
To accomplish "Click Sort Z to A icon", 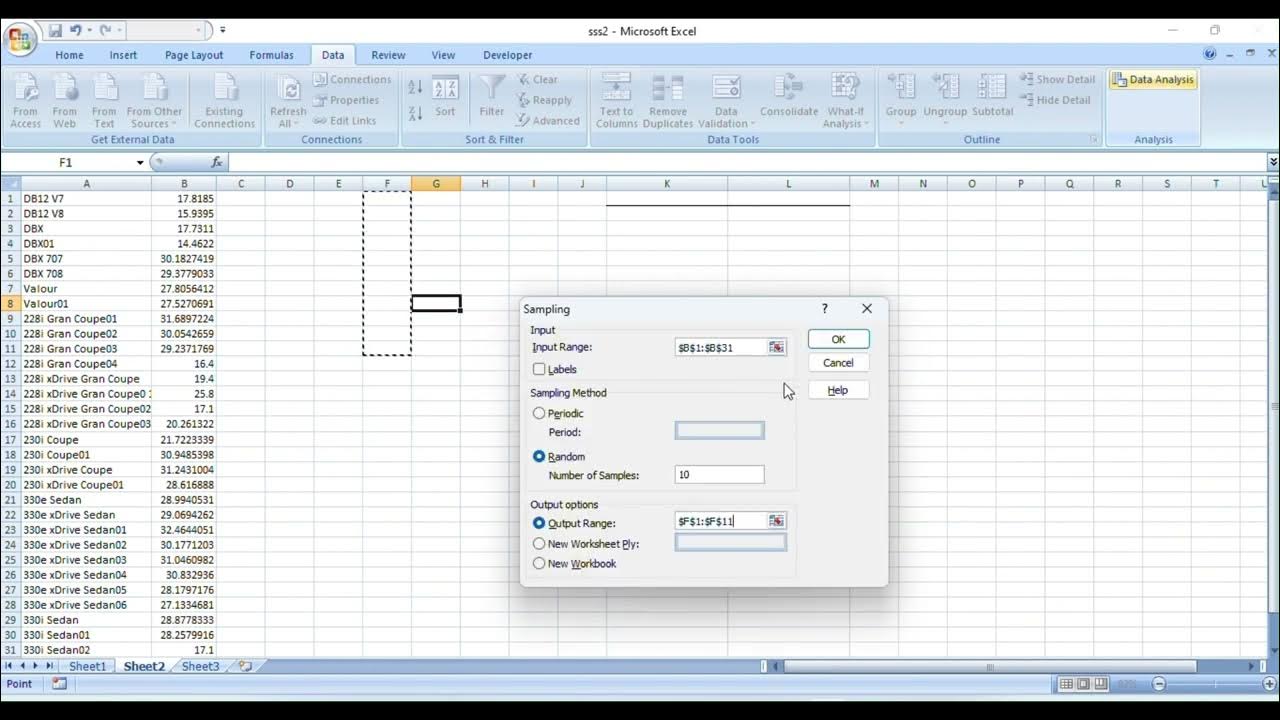I will tap(416, 112).
